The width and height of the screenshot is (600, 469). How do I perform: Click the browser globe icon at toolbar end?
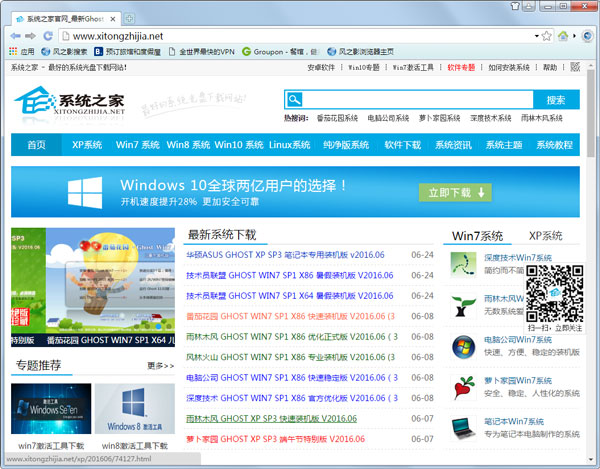click(x=587, y=36)
